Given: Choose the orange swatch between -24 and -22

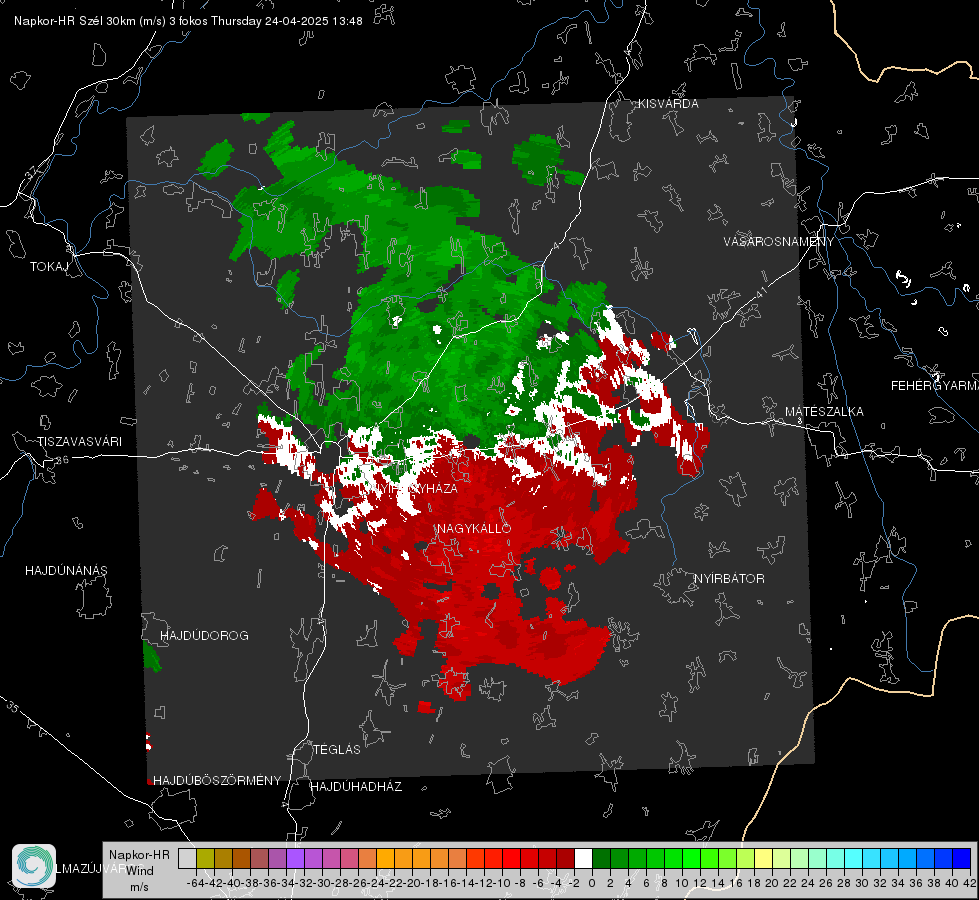Looking at the screenshot, I should (x=385, y=858).
